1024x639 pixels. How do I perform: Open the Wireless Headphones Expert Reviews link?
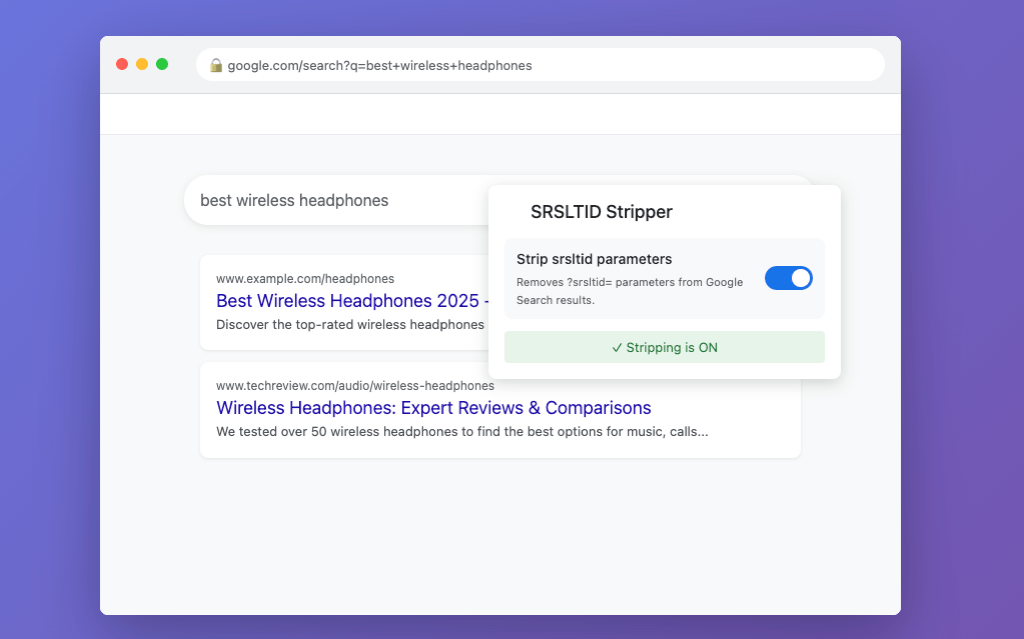pyautogui.click(x=433, y=408)
